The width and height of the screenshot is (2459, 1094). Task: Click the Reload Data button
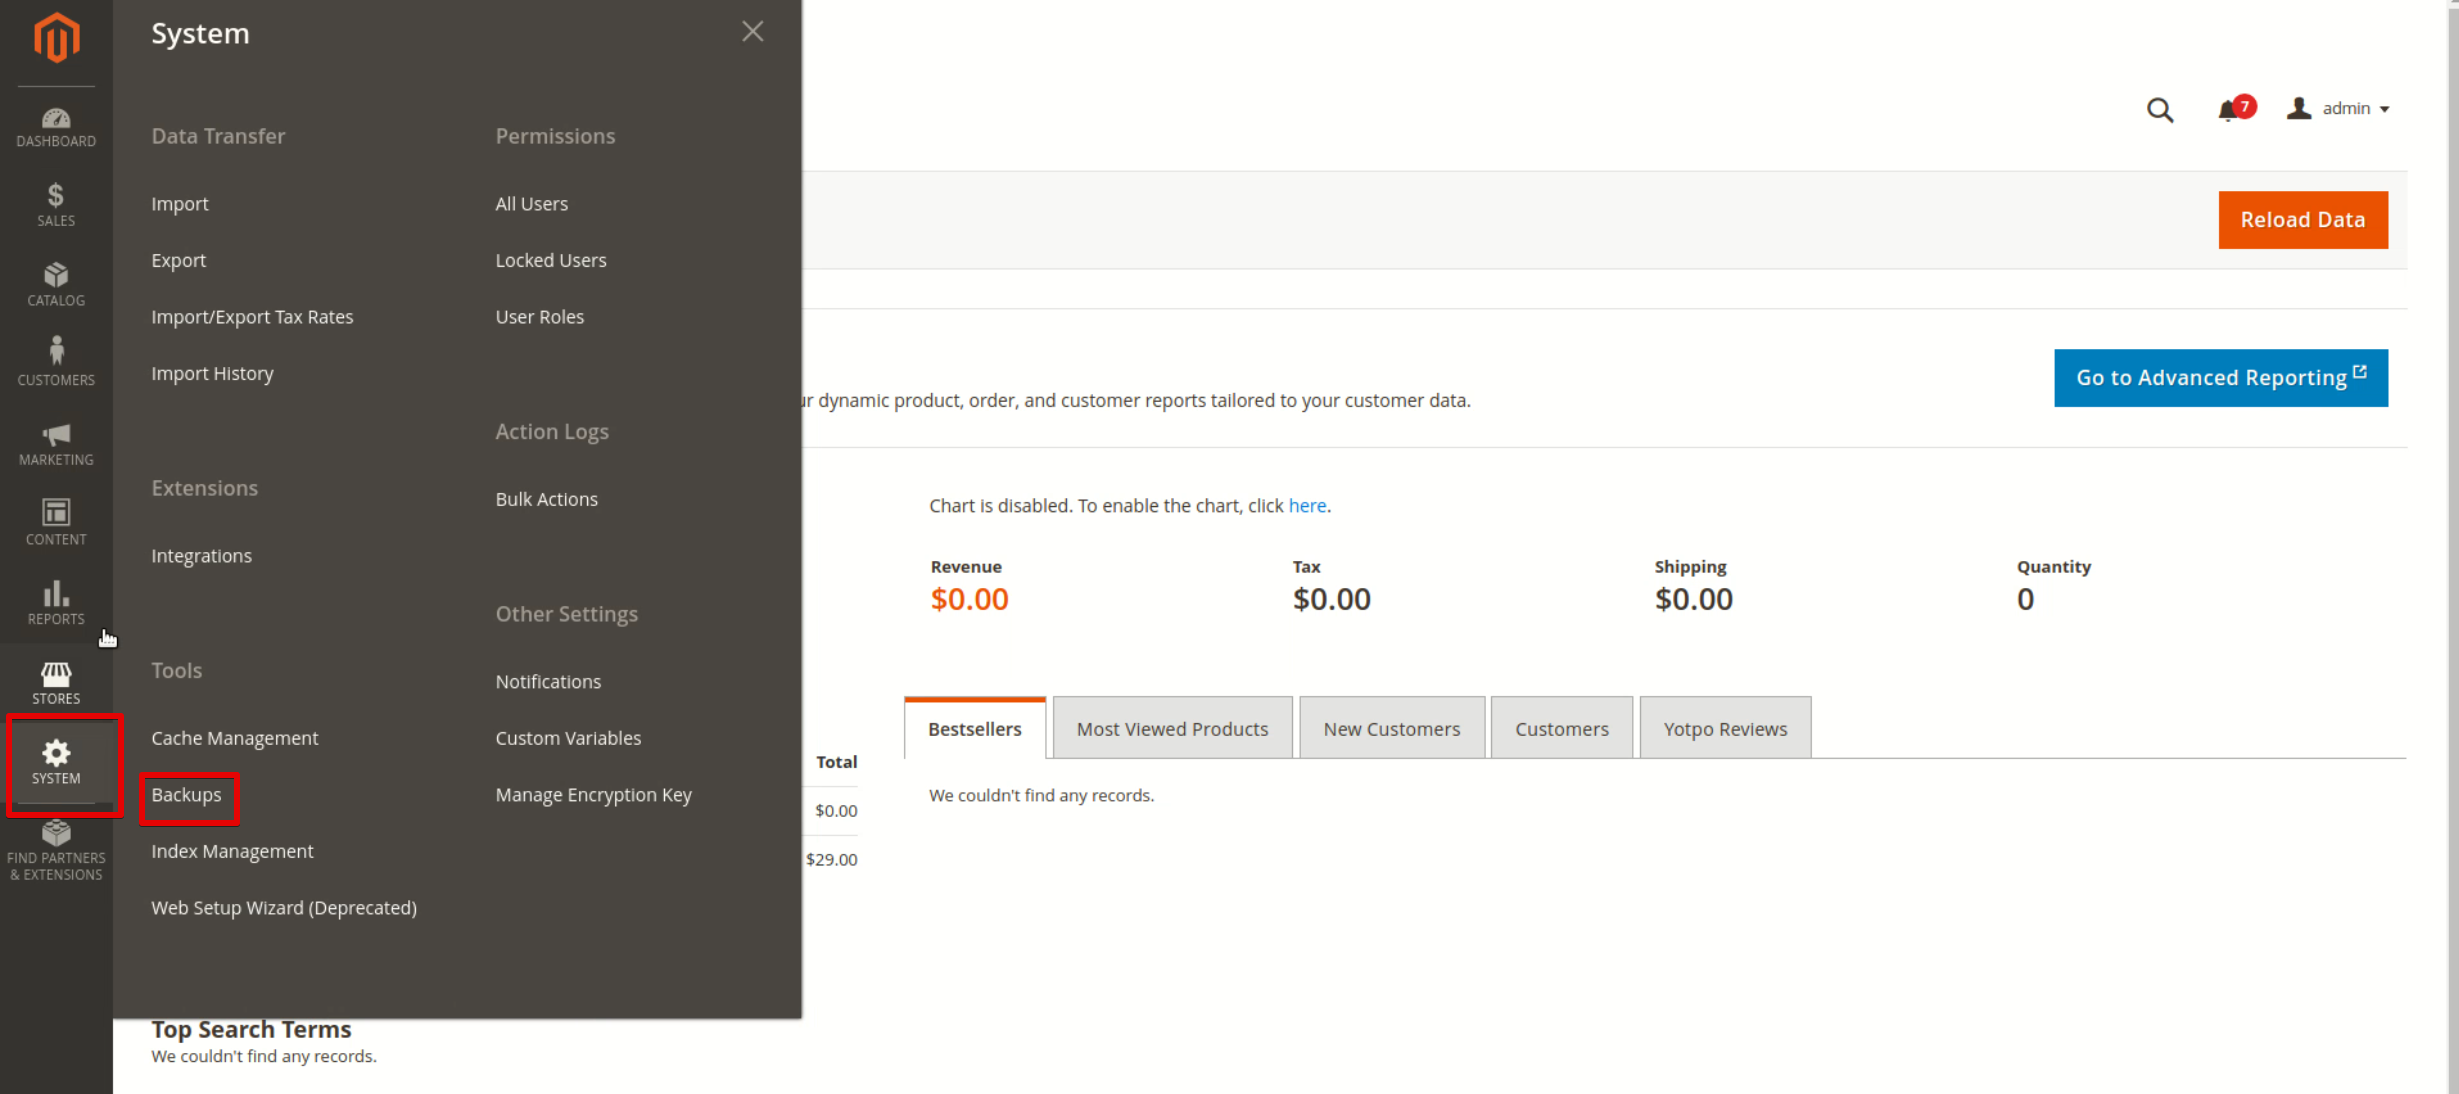(2302, 220)
